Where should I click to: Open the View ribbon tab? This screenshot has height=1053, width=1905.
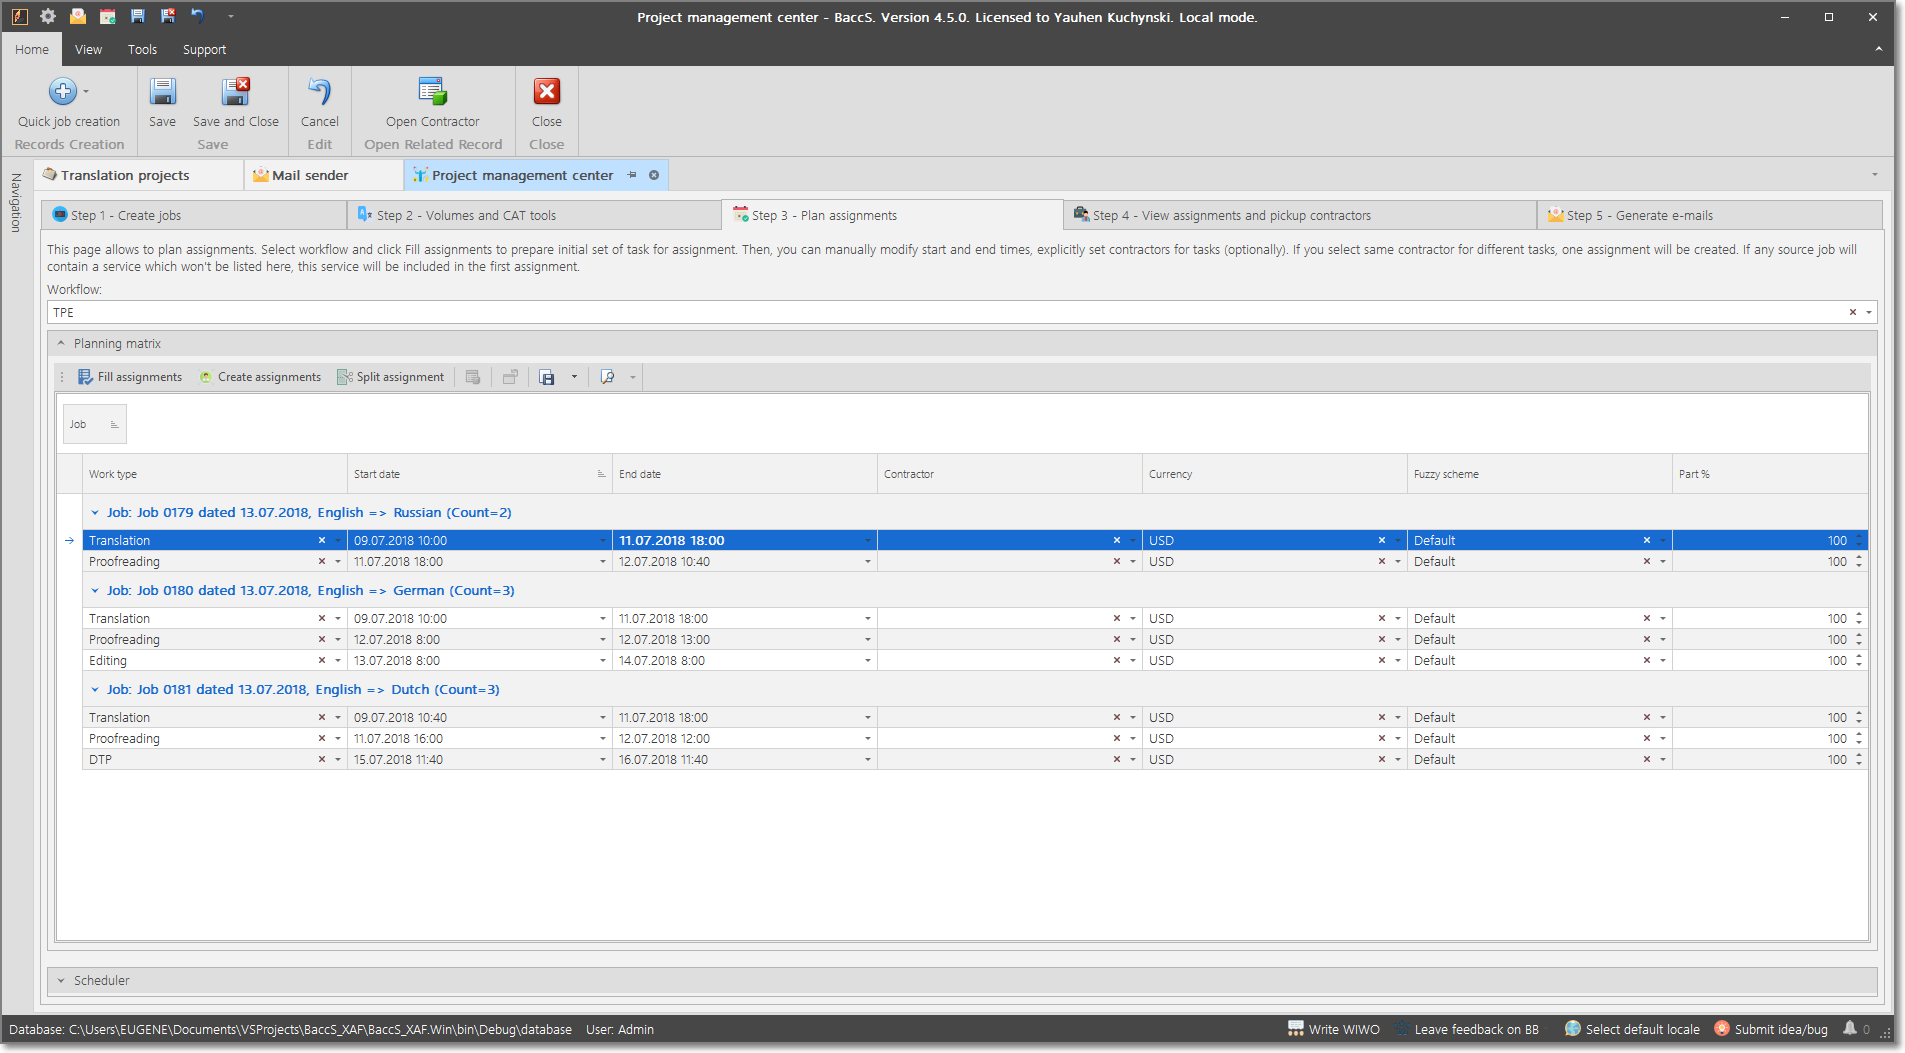pyautogui.click(x=88, y=49)
